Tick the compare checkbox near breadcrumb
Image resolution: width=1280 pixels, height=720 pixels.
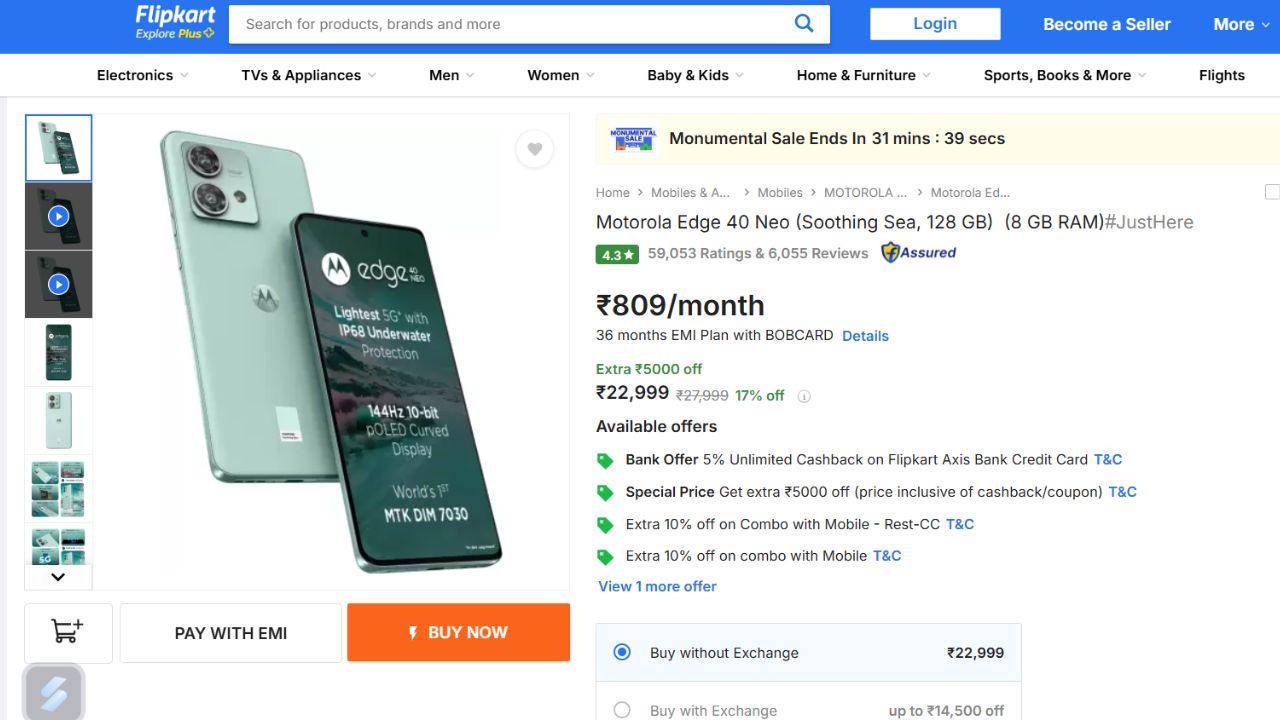point(1272,192)
